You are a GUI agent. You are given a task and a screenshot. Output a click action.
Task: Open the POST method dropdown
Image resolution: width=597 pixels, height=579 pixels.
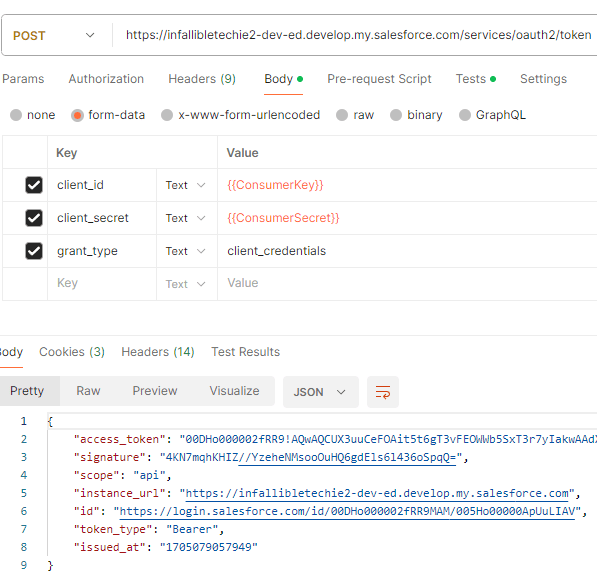(x=54, y=35)
